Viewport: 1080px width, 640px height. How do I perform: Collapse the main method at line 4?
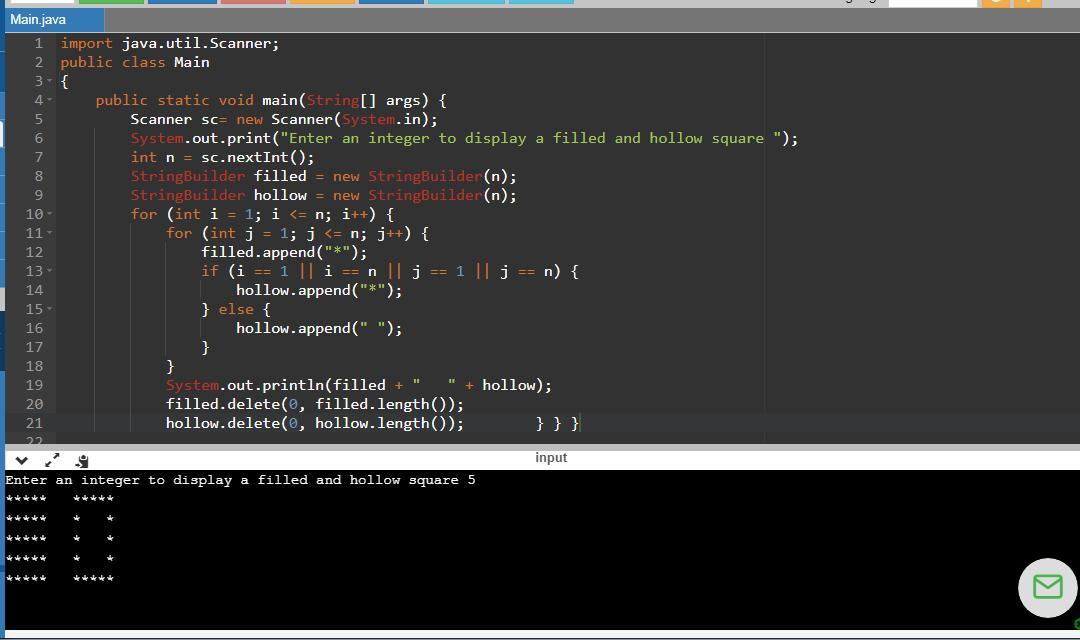(49, 100)
